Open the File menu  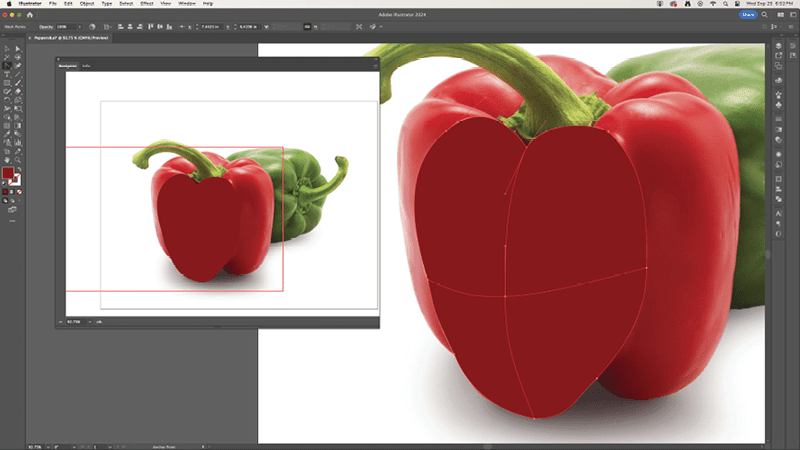point(53,4)
